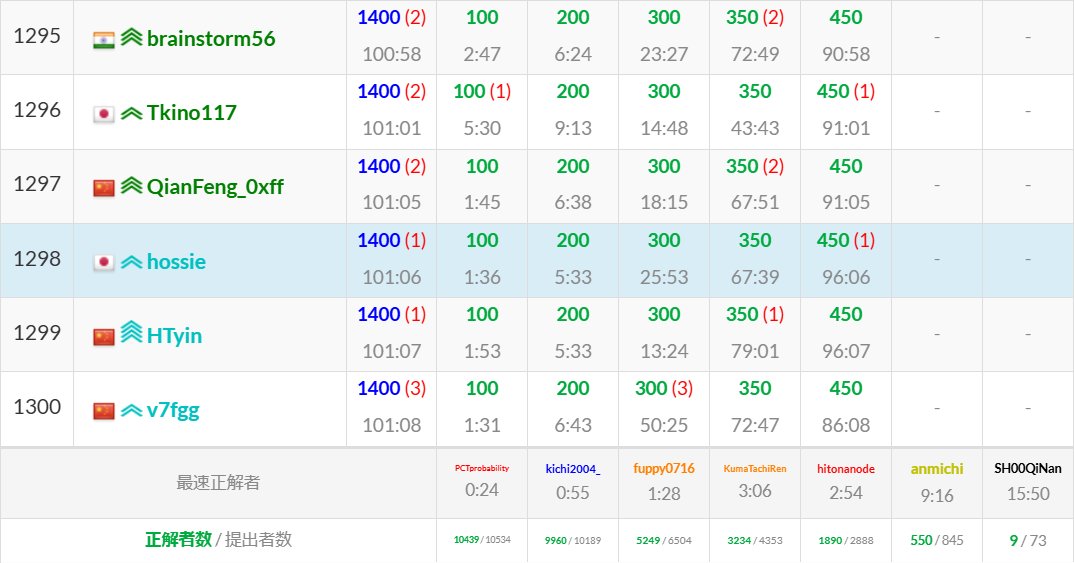The height and width of the screenshot is (563, 1074).
Task: Click hossie submission time 96:06
Action: 846,277
